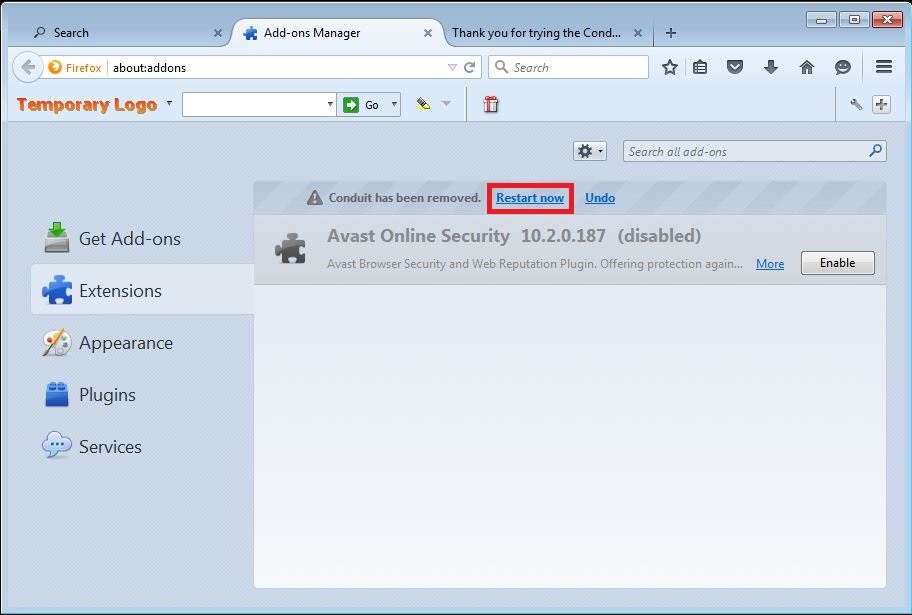Select the Extensions category
The height and width of the screenshot is (615, 912).
click(142, 290)
